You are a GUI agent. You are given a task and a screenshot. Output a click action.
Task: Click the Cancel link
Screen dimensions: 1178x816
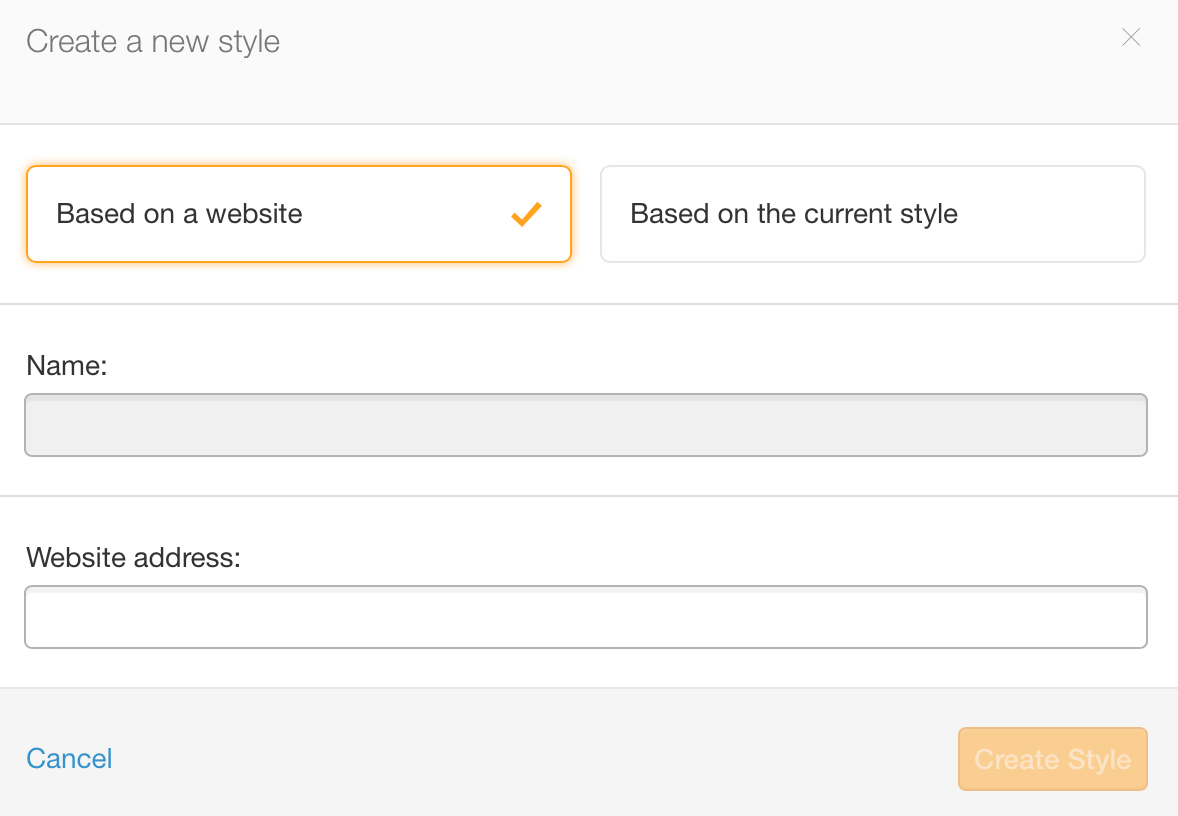[x=68, y=759]
